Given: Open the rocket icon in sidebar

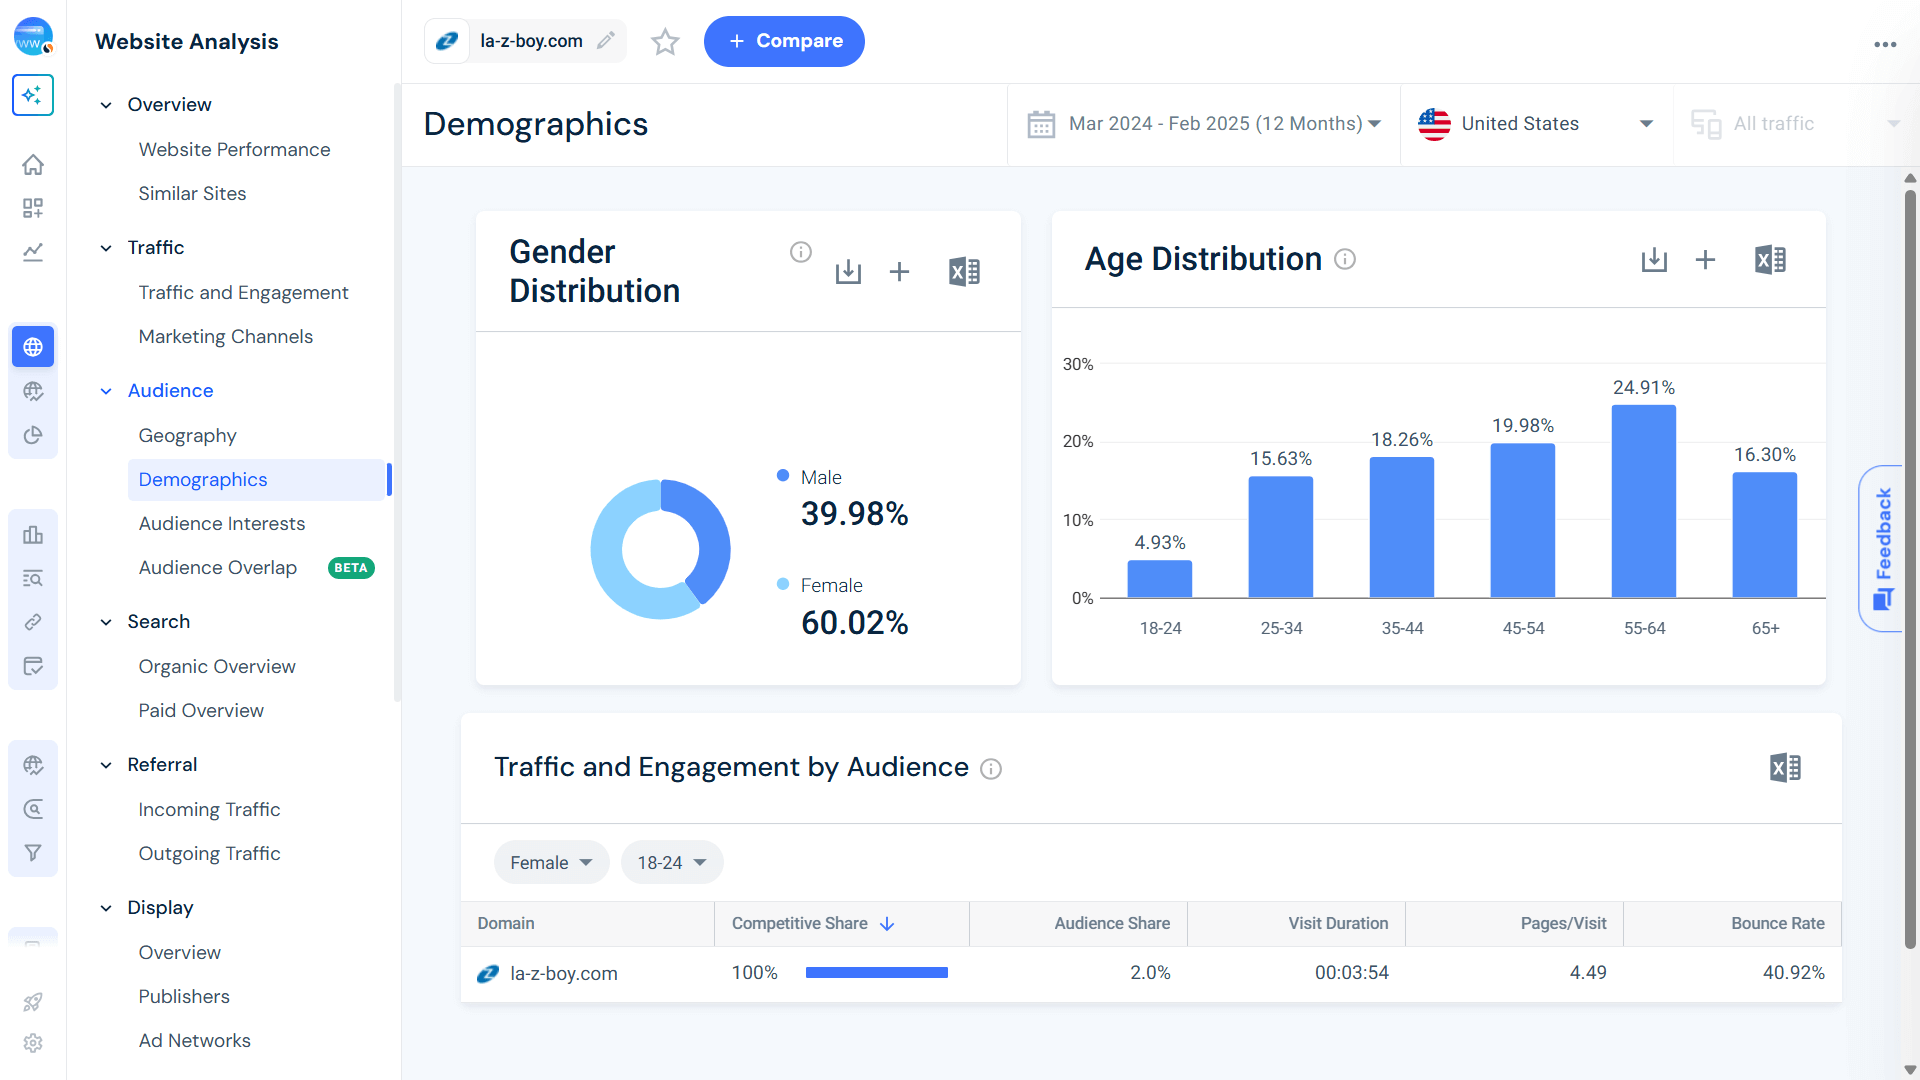Looking at the screenshot, I should 33,1001.
